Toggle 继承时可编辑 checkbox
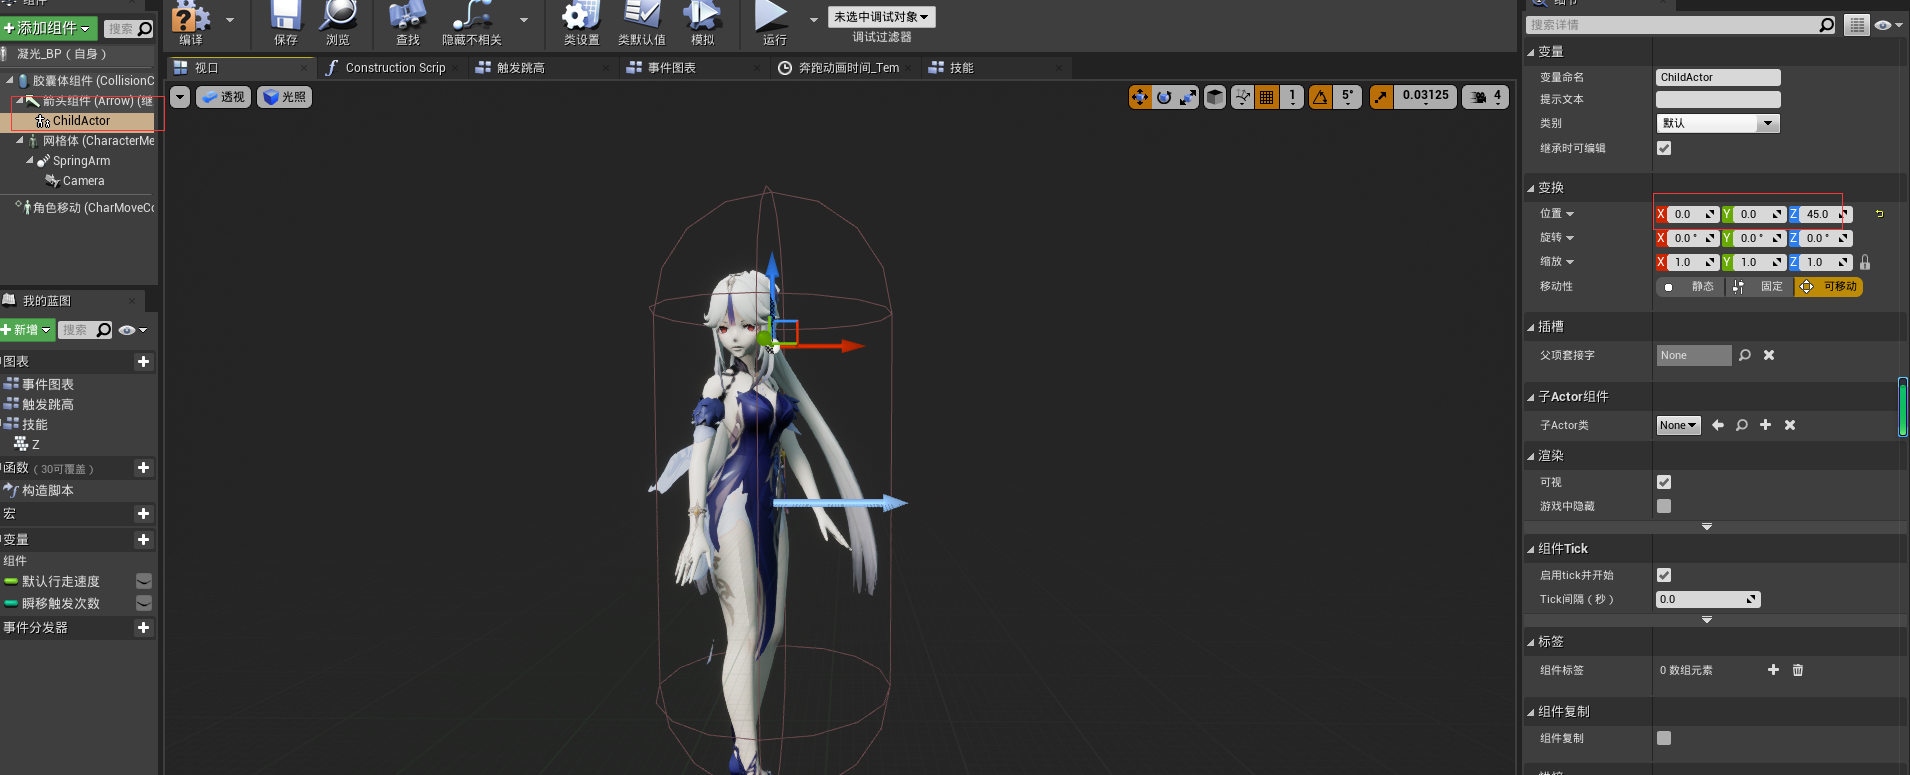 click(x=1664, y=148)
